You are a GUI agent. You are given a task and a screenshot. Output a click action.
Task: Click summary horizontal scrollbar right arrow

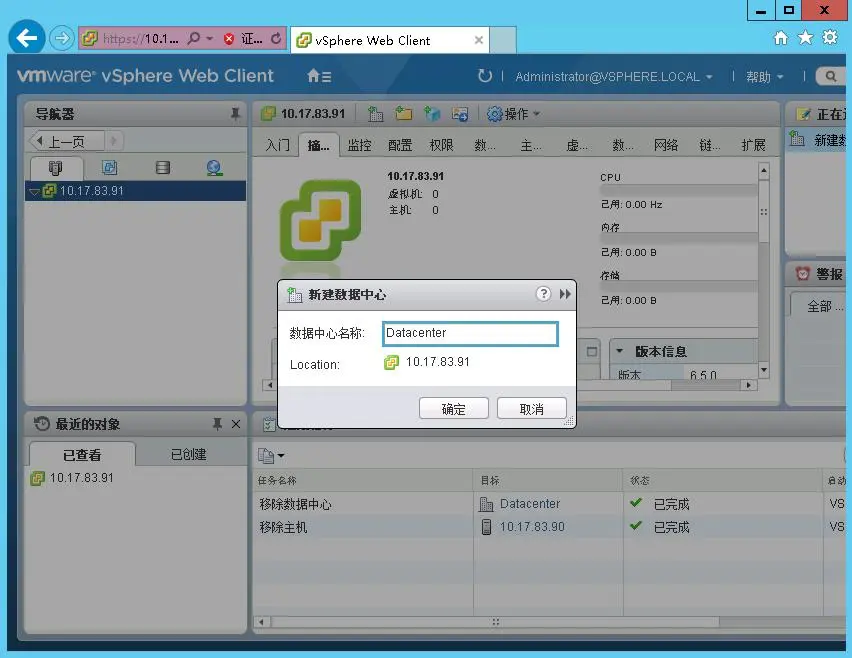[749, 385]
